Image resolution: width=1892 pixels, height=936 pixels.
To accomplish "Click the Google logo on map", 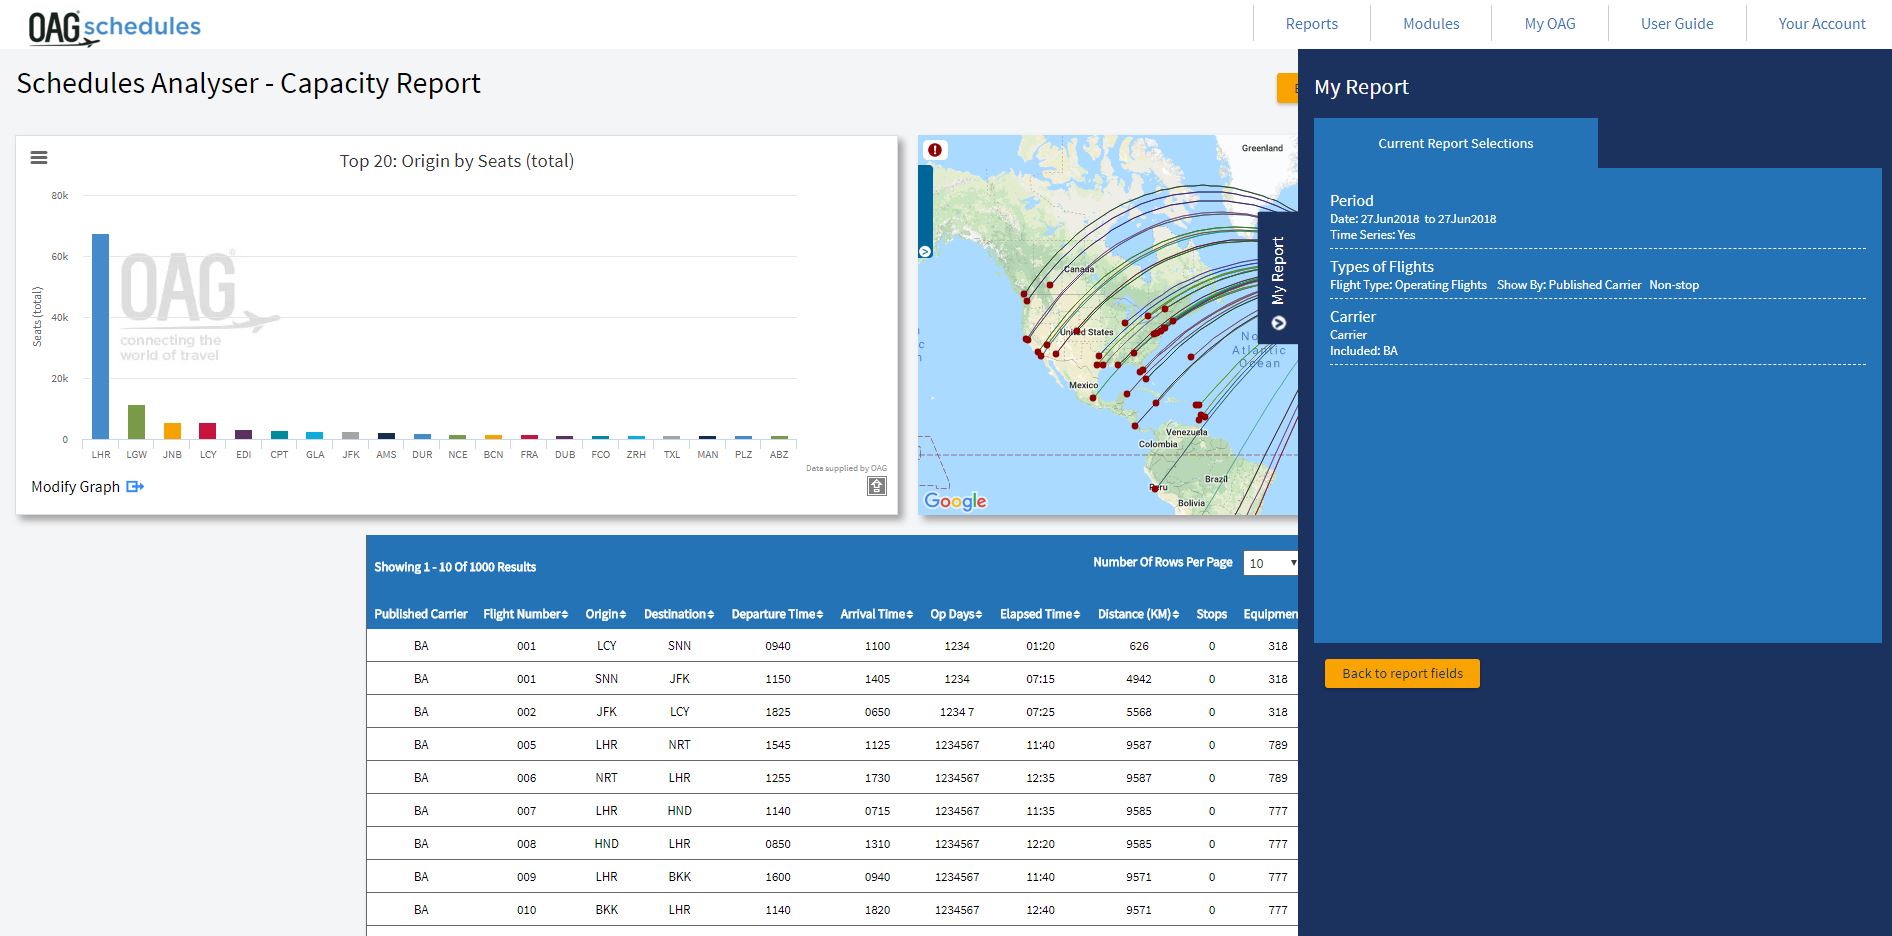I will click(x=955, y=501).
